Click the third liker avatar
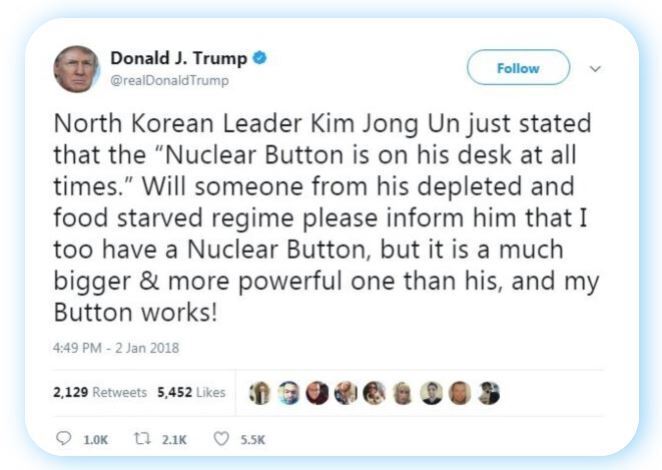The image size is (662, 470). pos(317,393)
